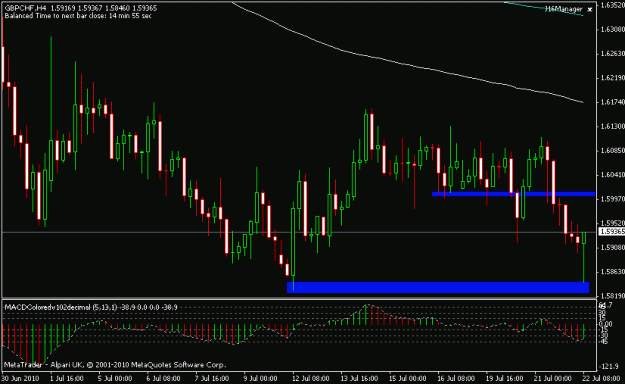Image resolution: width=625 pixels, height=384 pixels.
Task: Click the 22 Jul 08:00 time label
Action: pyautogui.click(x=601, y=378)
